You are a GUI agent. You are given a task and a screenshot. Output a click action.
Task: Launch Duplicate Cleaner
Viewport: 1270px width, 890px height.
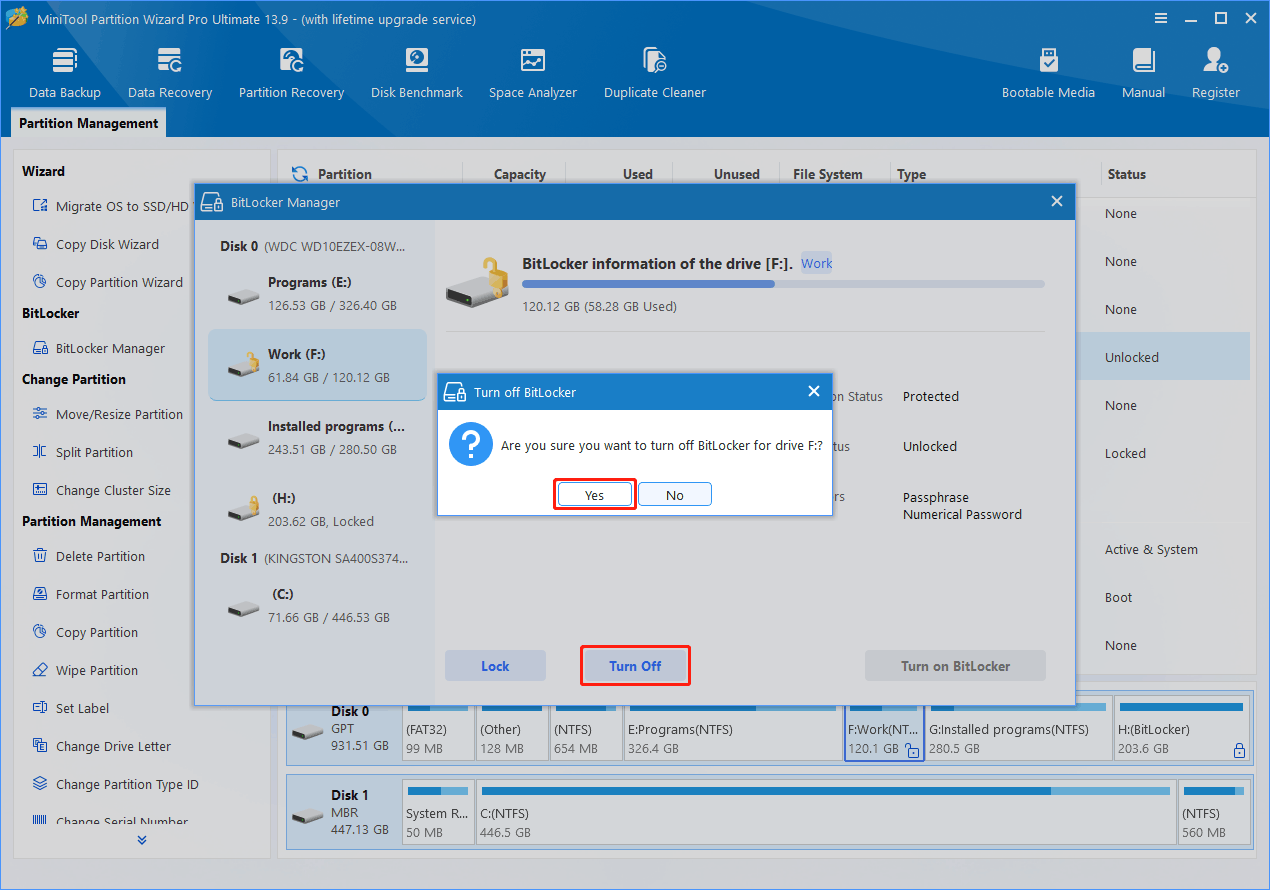[x=655, y=73]
